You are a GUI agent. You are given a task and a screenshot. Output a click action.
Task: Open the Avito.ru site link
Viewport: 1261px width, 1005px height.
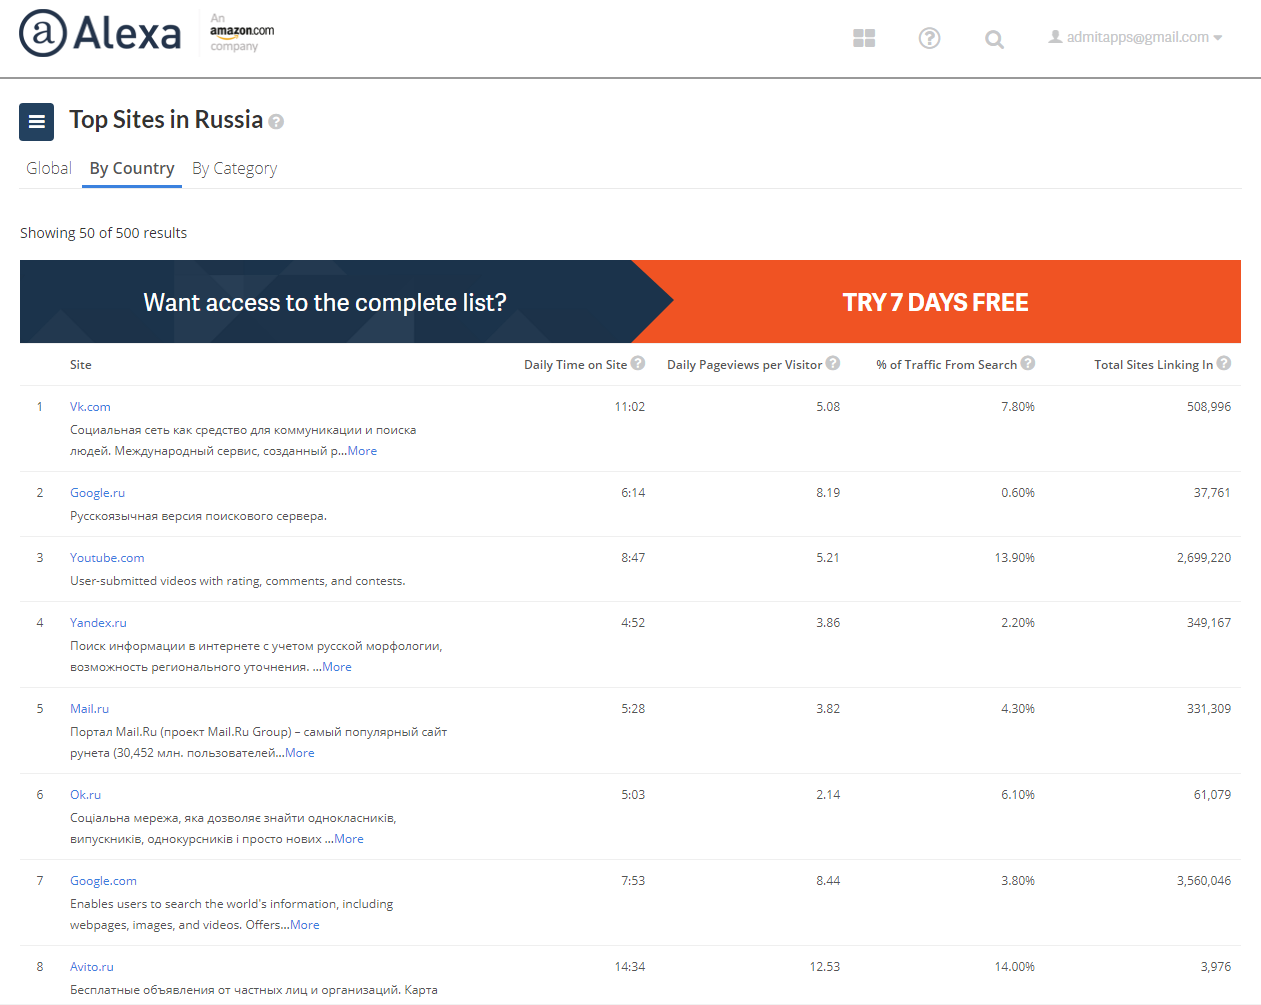pos(92,967)
